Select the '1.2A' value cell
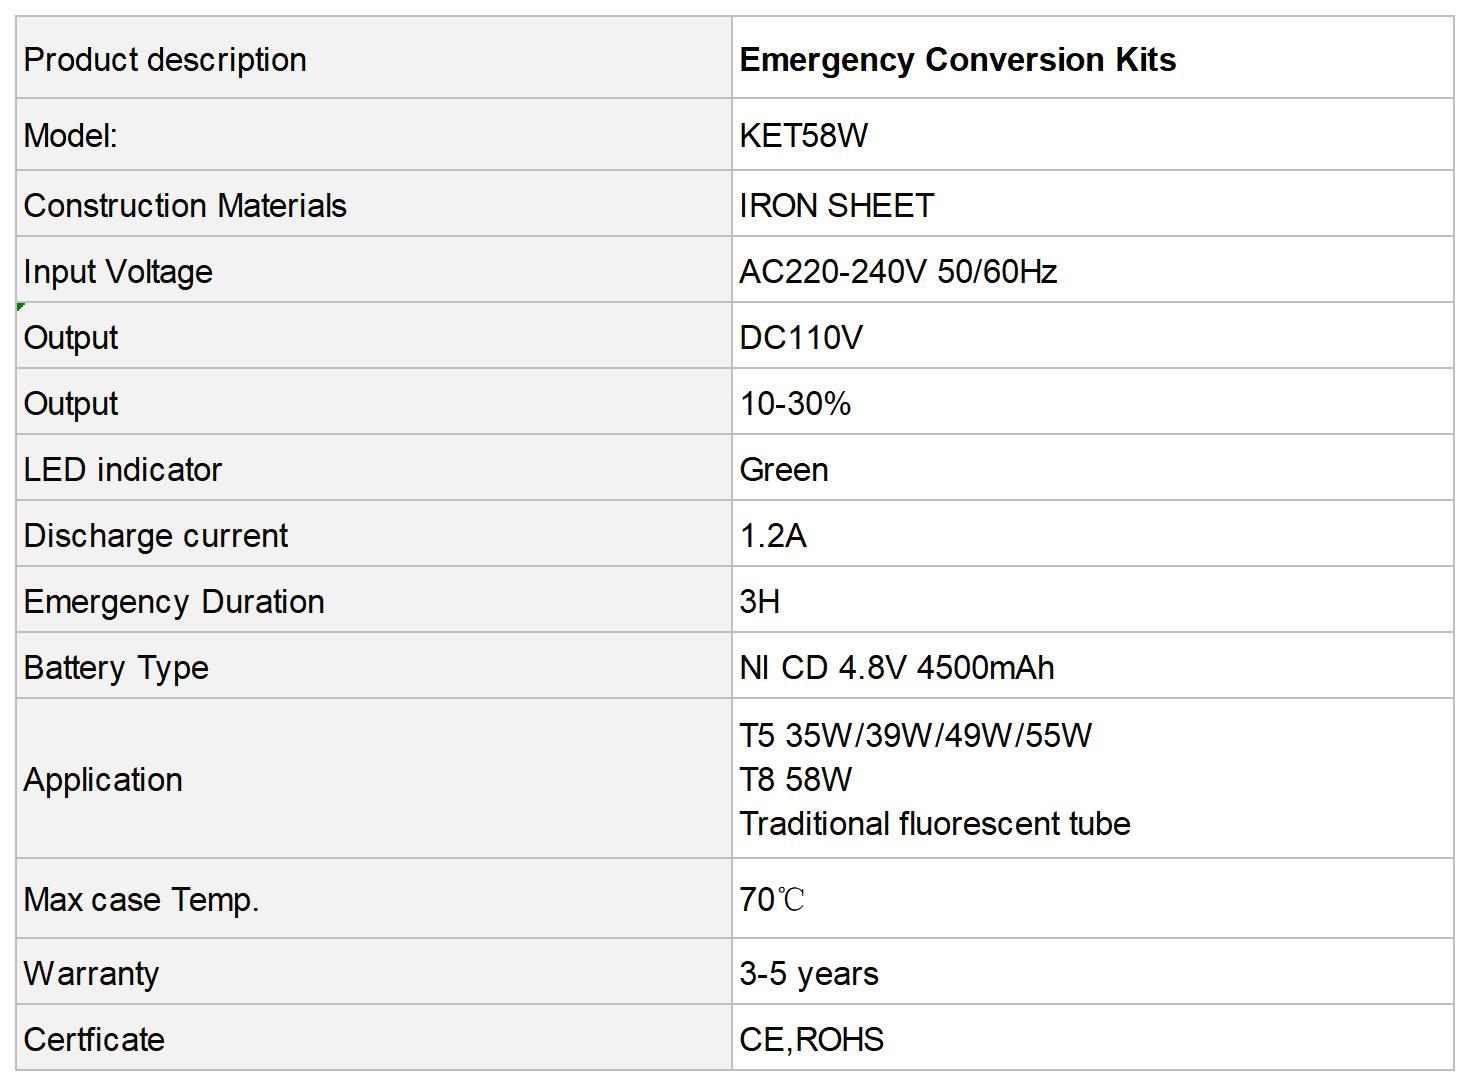Screen dimensions: 1470x1086 1092,534
